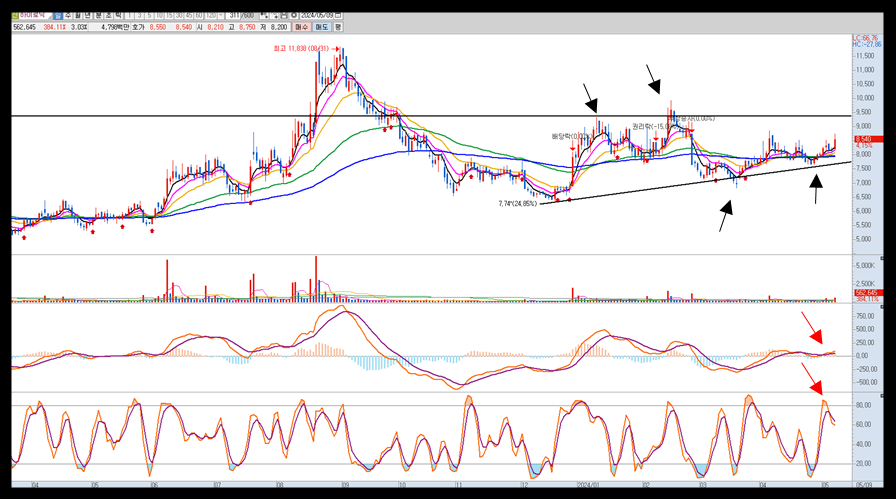Switch to the yearly (년) chart period
The width and height of the screenshot is (896, 499).
(87, 15)
